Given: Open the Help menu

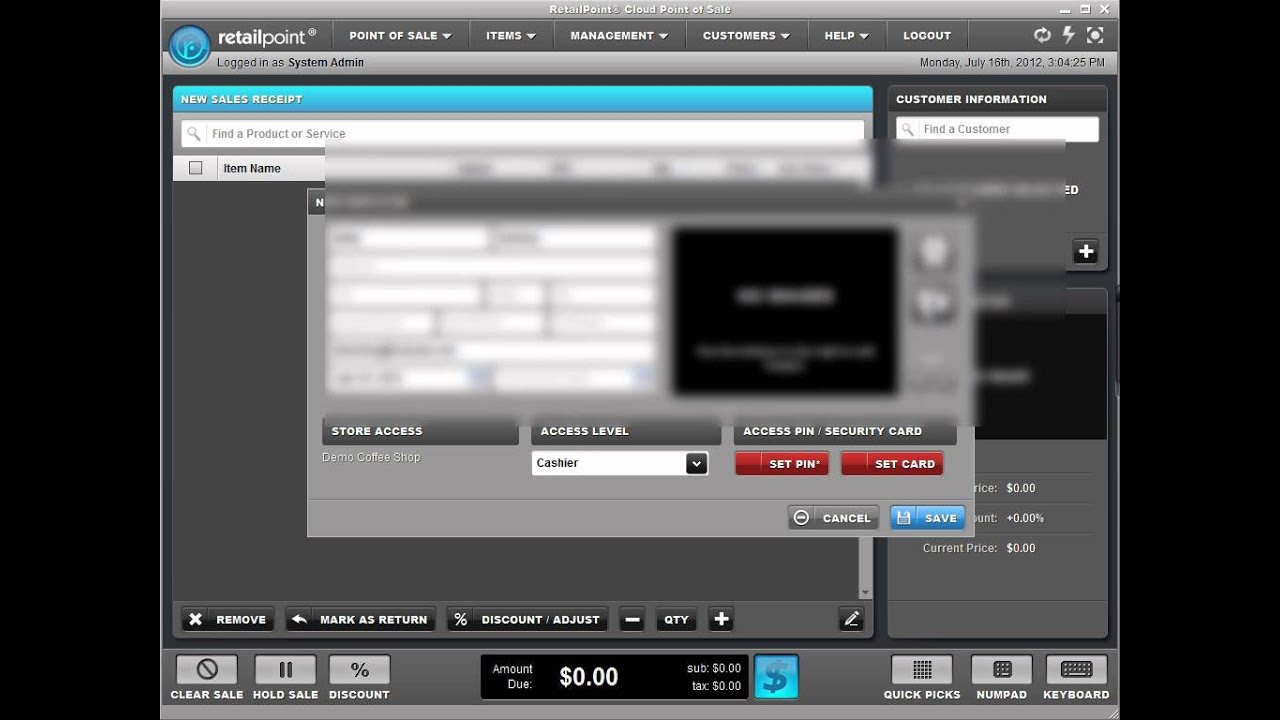Looking at the screenshot, I should pyautogui.click(x=846, y=35).
